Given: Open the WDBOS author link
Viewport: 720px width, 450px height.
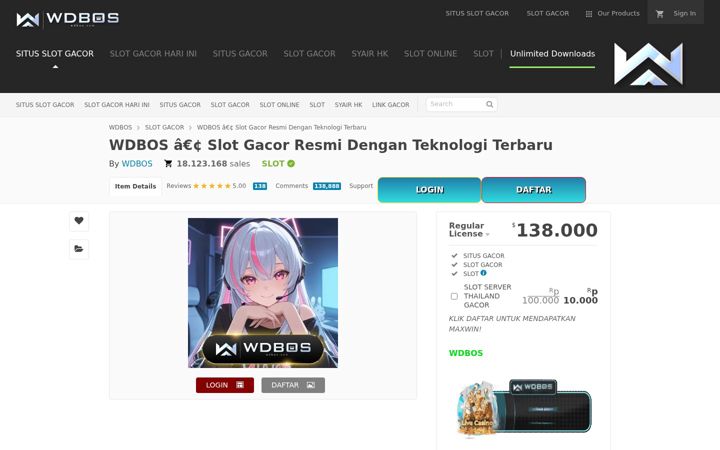Looking at the screenshot, I should tap(137, 164).
